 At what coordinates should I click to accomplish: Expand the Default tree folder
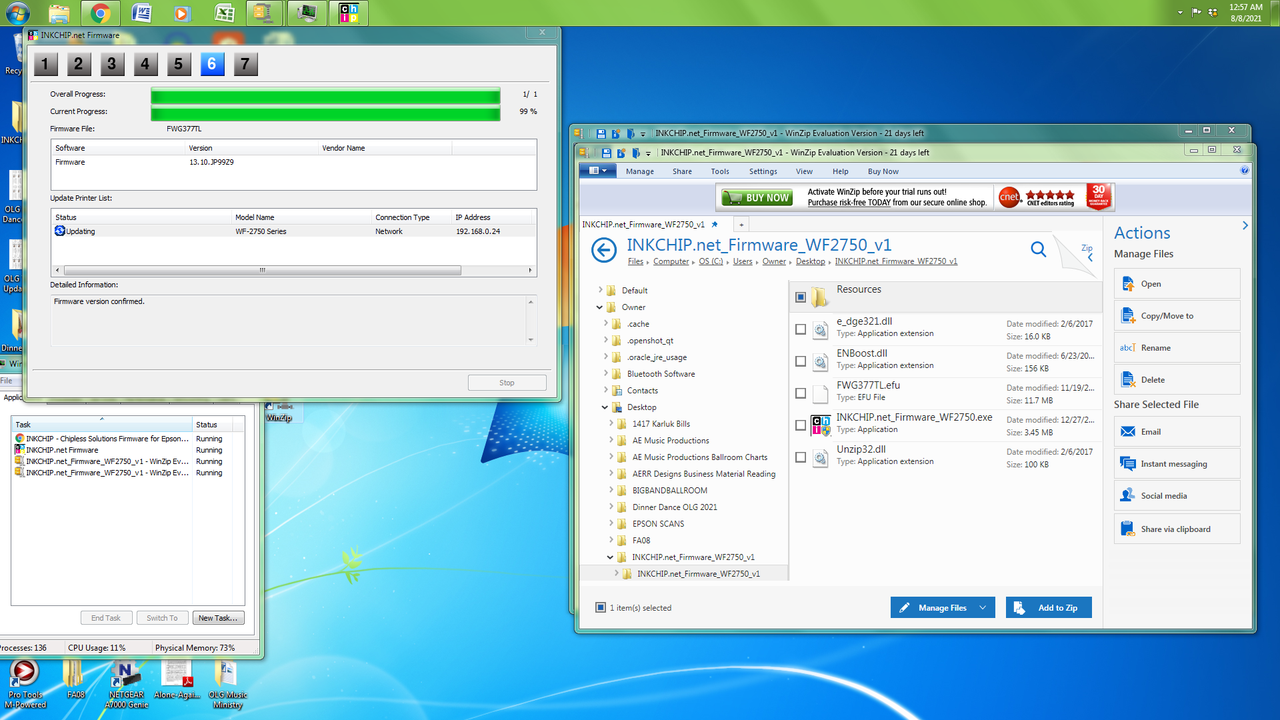tap(600, 290)
